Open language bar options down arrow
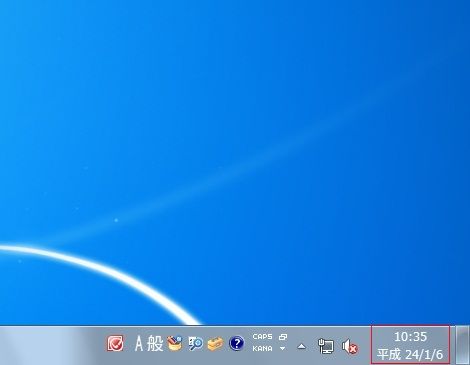 click(x=283, y=349)
